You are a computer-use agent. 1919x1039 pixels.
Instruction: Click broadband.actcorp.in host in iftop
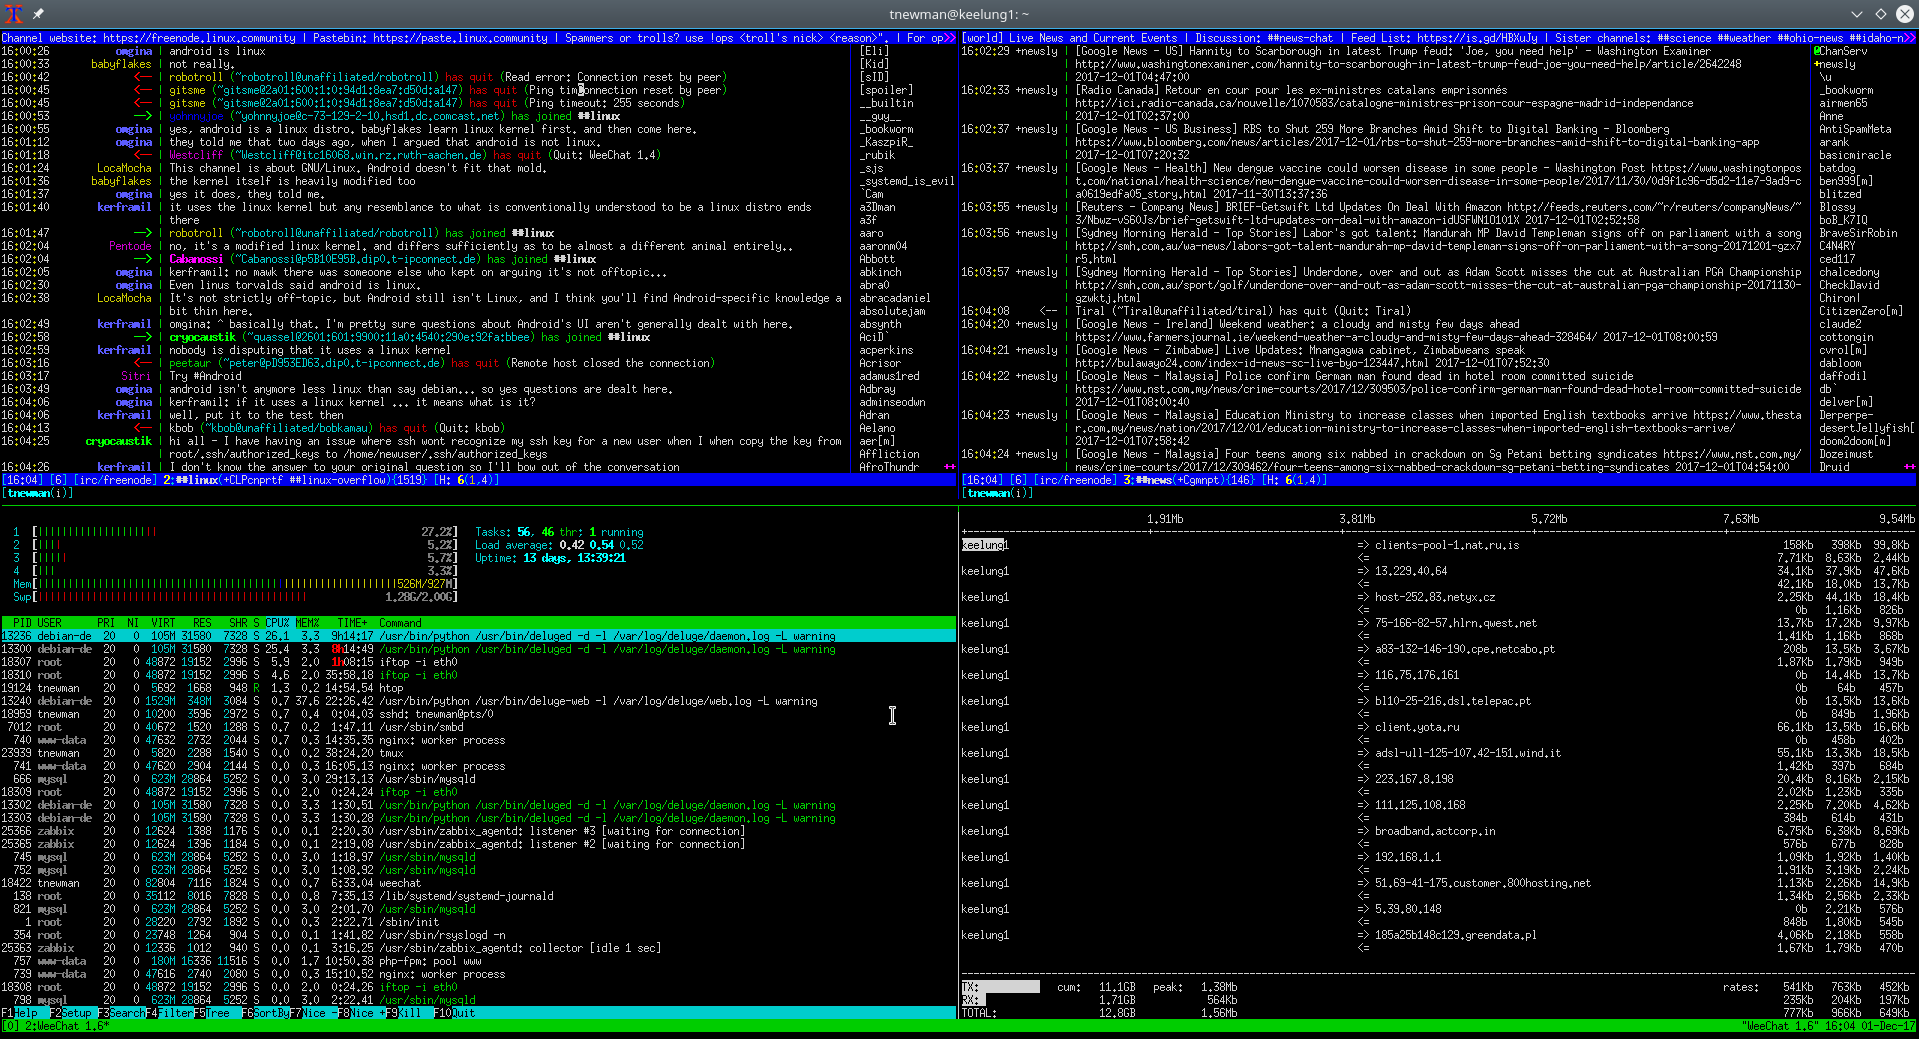pyautogui.click(x=1435, y=831)
